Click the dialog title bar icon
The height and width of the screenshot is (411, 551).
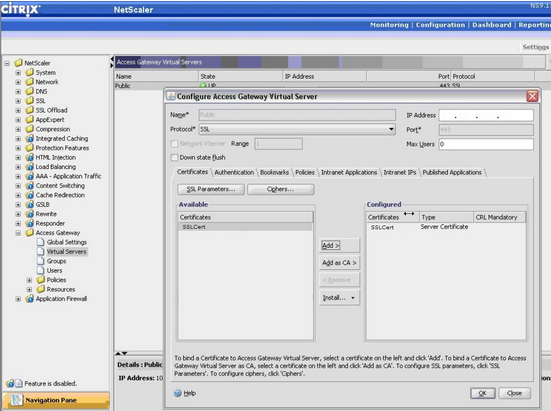coord(171,96)
